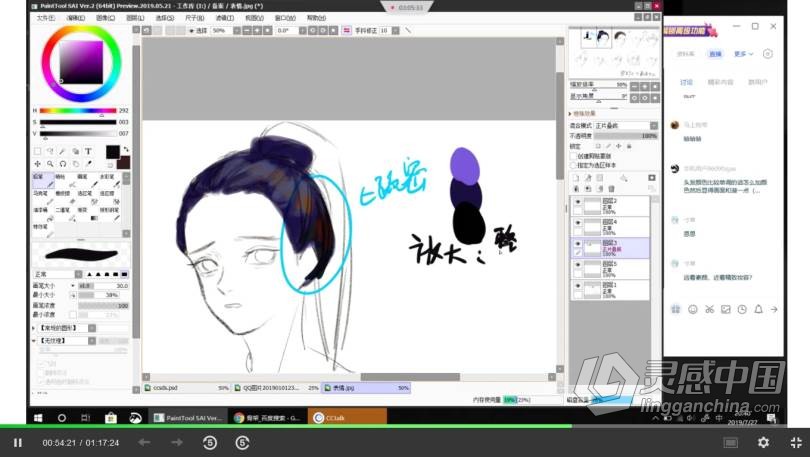810x457 pixels.
Task: Open the 手抖修正 stabilizer value dropdown
Action: pos(395,30)
